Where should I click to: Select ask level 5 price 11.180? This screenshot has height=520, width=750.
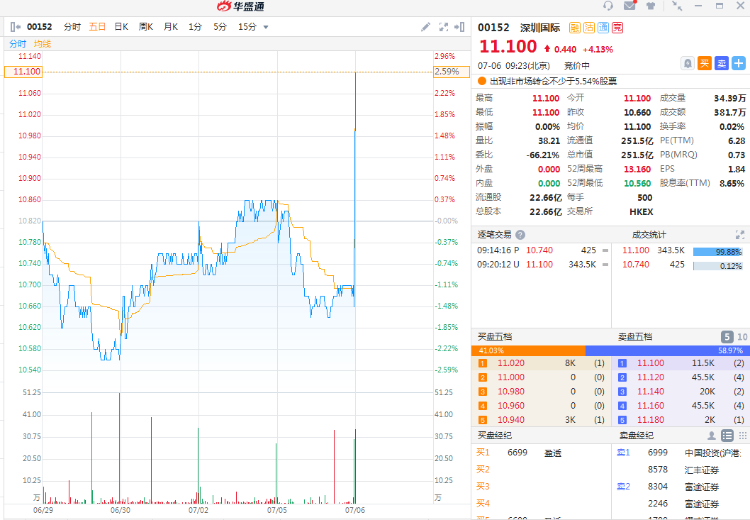651,420
